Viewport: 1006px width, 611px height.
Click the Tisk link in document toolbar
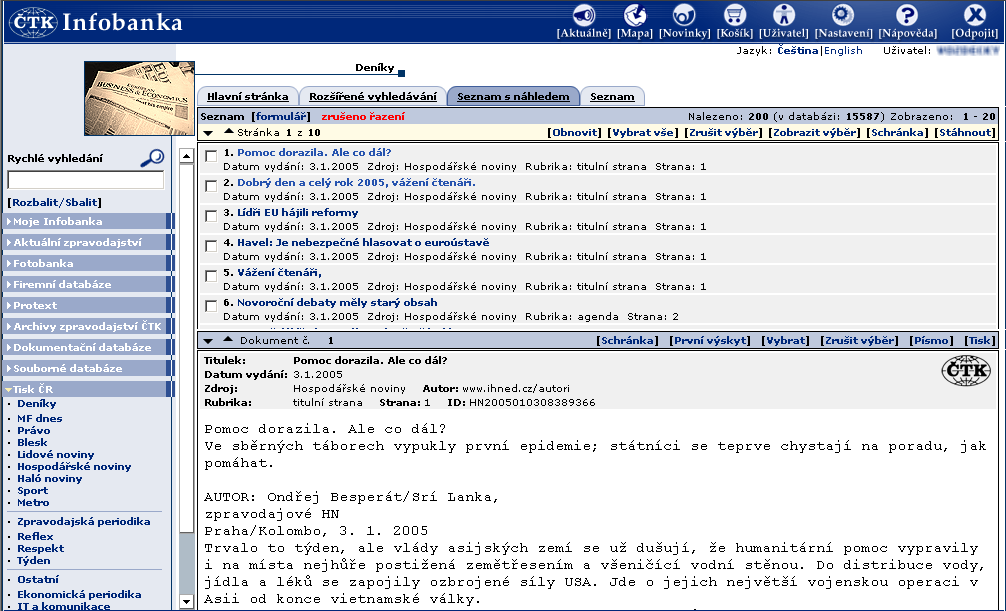coord(980,341)
